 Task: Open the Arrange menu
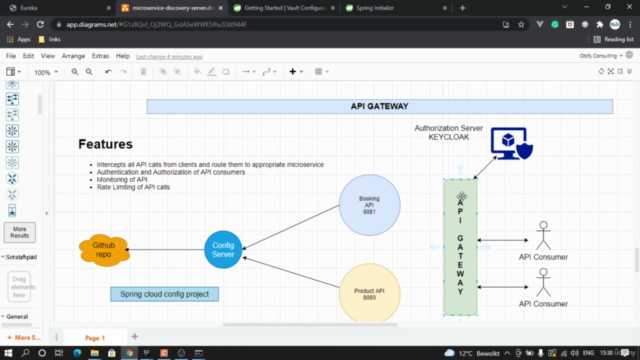tap(73, 56)
